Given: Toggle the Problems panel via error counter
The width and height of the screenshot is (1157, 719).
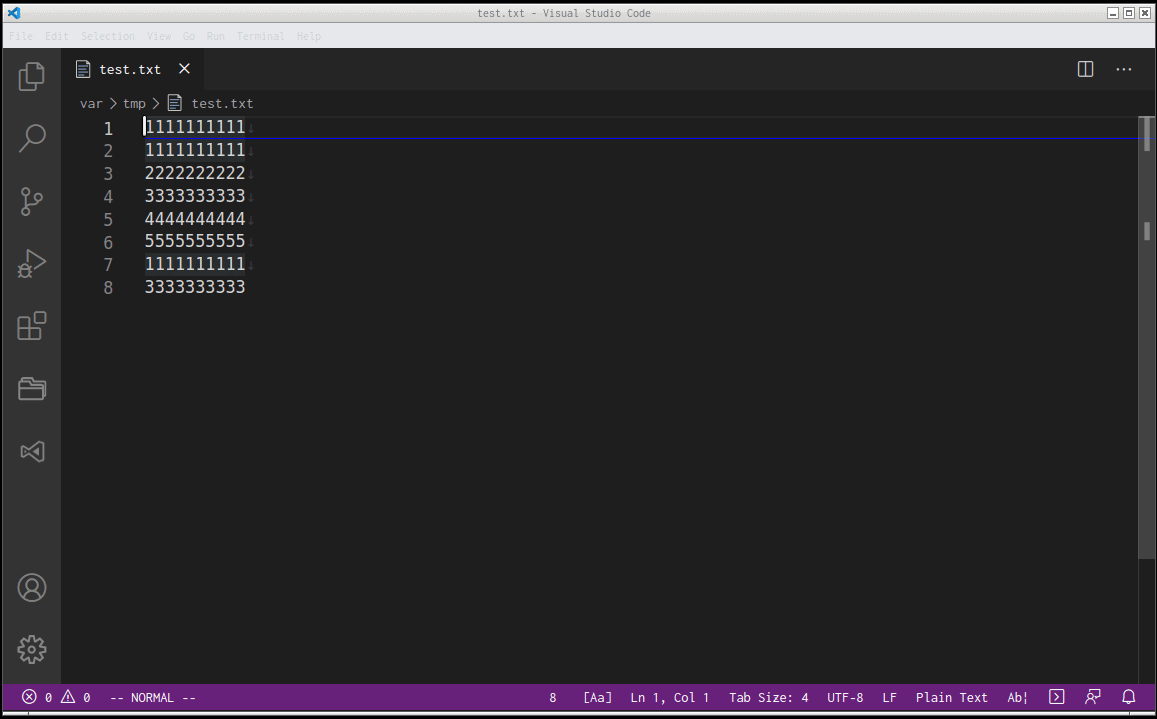Looking at the screenshot, I should click(40, 697).
